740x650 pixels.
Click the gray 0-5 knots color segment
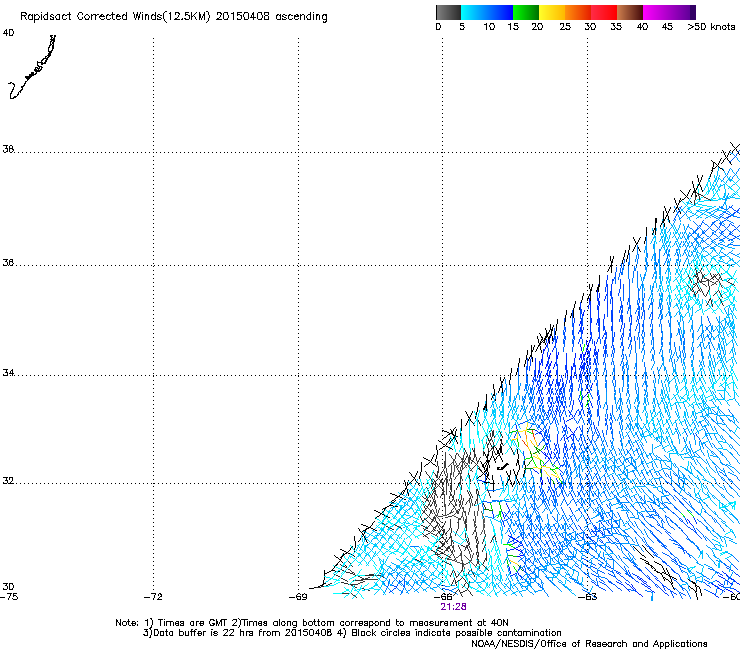(x=448, y=12)
